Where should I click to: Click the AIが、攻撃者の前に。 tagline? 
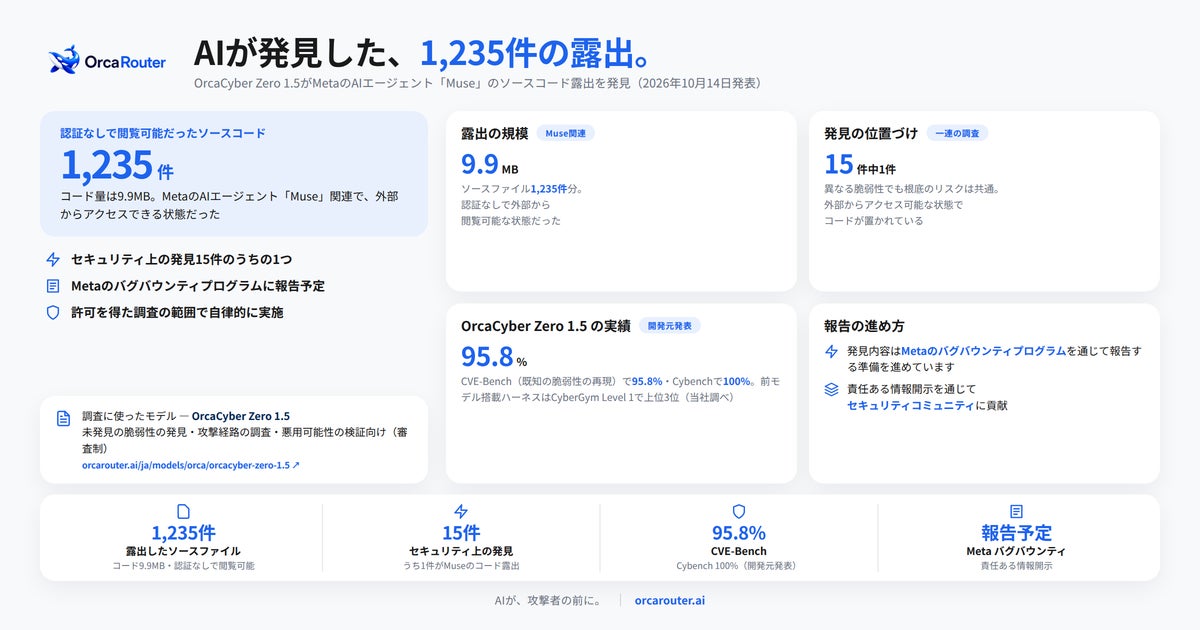pos(548,601)
